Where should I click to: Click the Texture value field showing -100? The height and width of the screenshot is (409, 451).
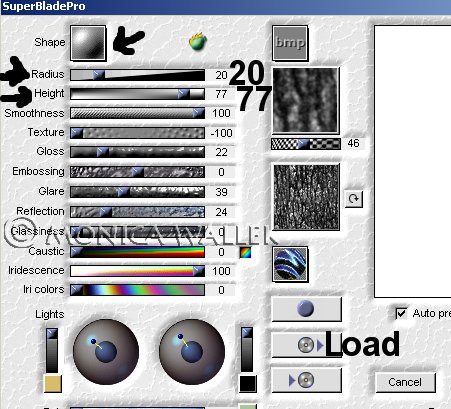click(221, 133)
